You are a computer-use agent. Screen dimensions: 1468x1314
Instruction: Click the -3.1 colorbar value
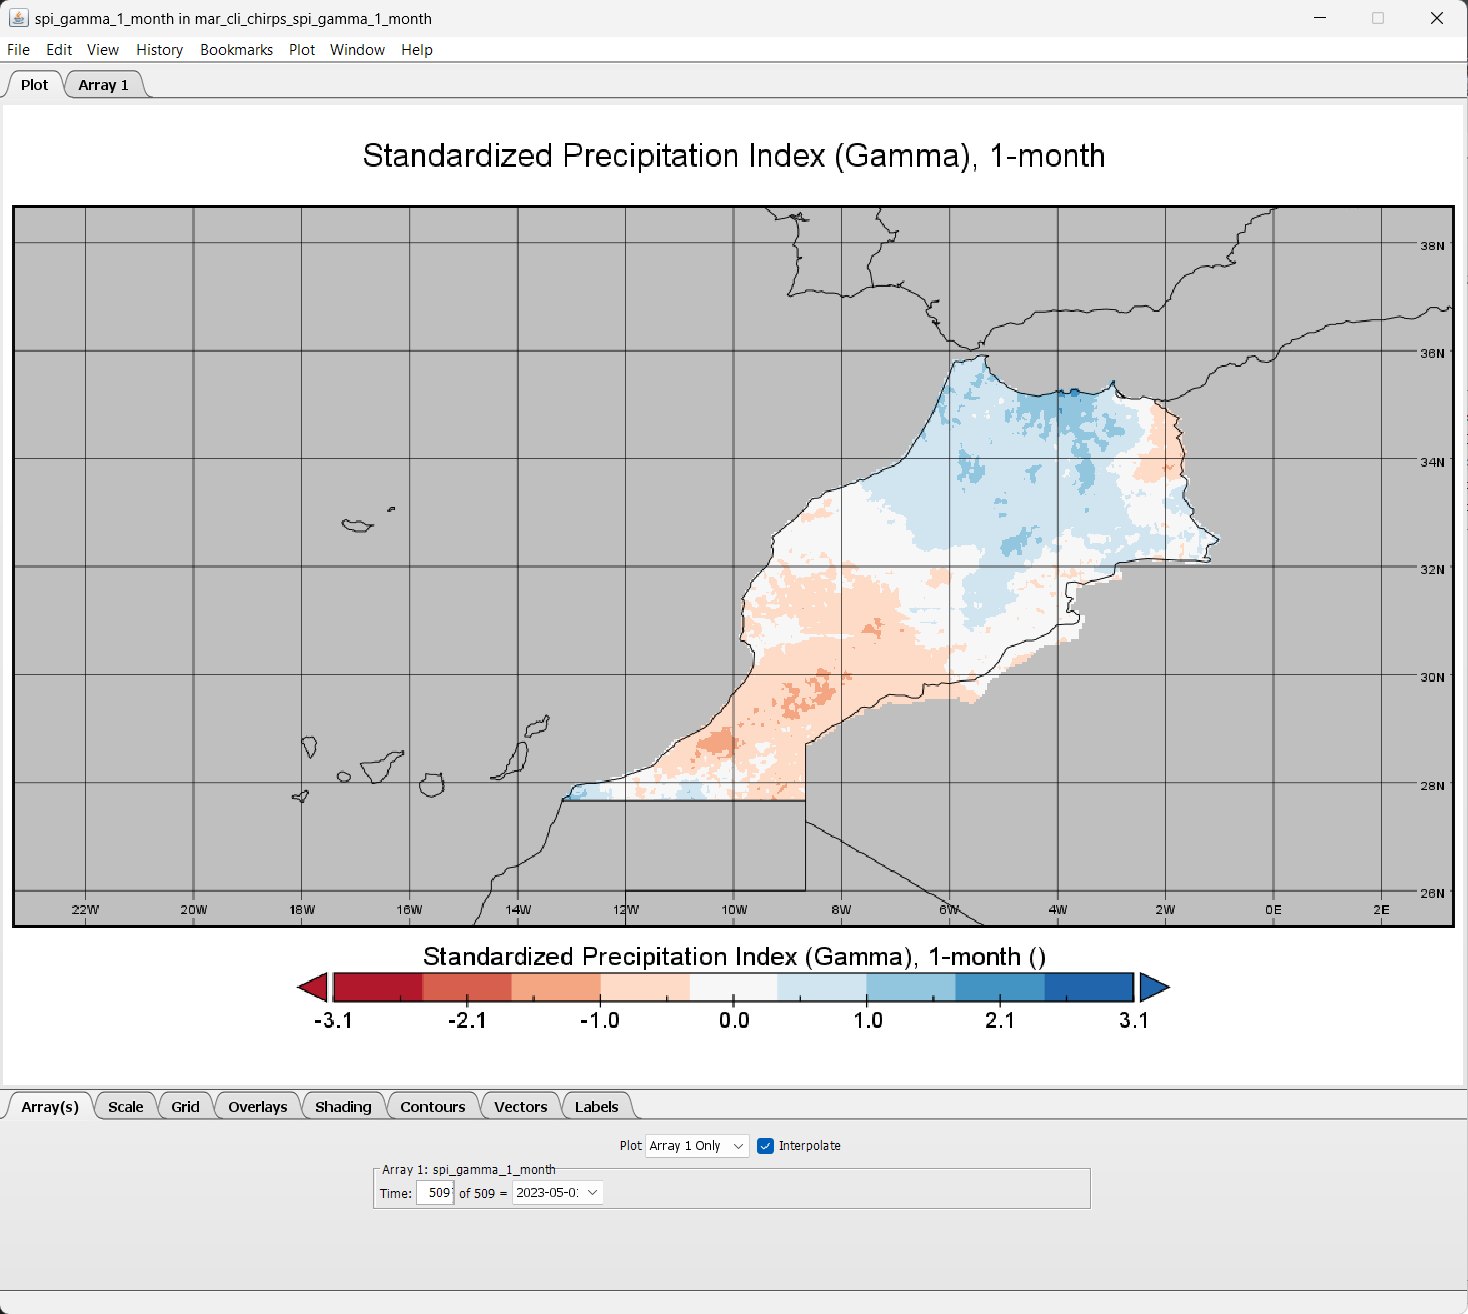333,1021
